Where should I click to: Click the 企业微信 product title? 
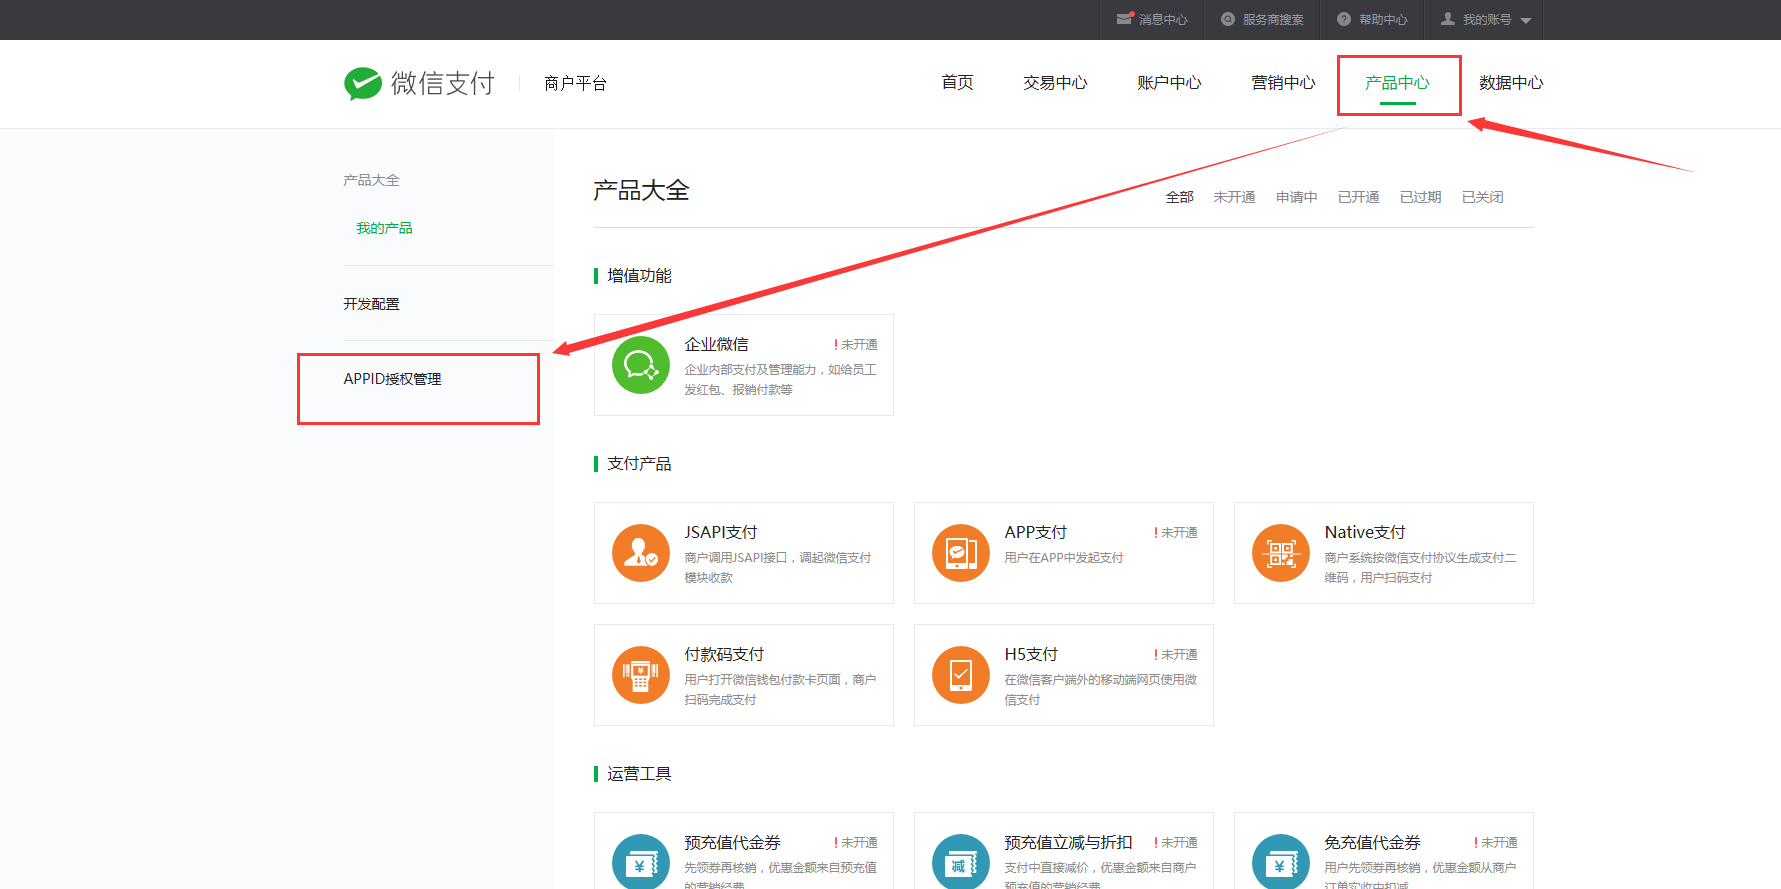pyautogui.click(x=716, y=344)
